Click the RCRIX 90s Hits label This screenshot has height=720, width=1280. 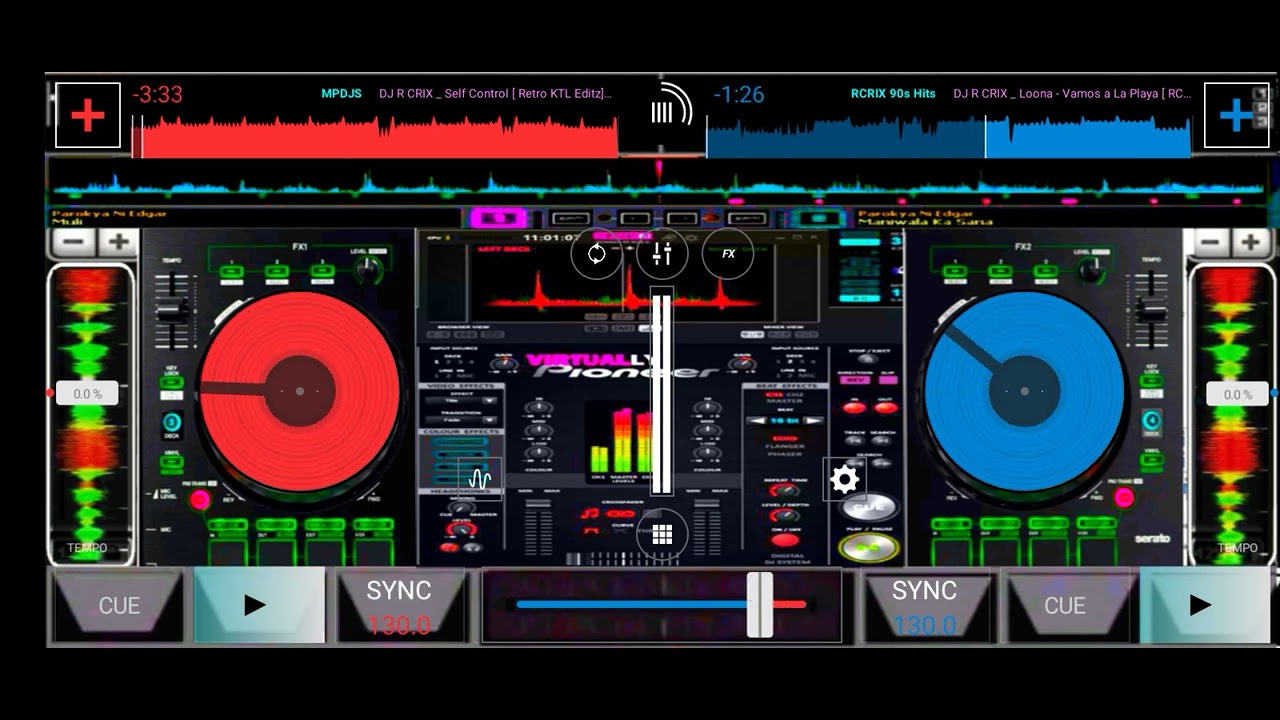(x=893, y=94)
